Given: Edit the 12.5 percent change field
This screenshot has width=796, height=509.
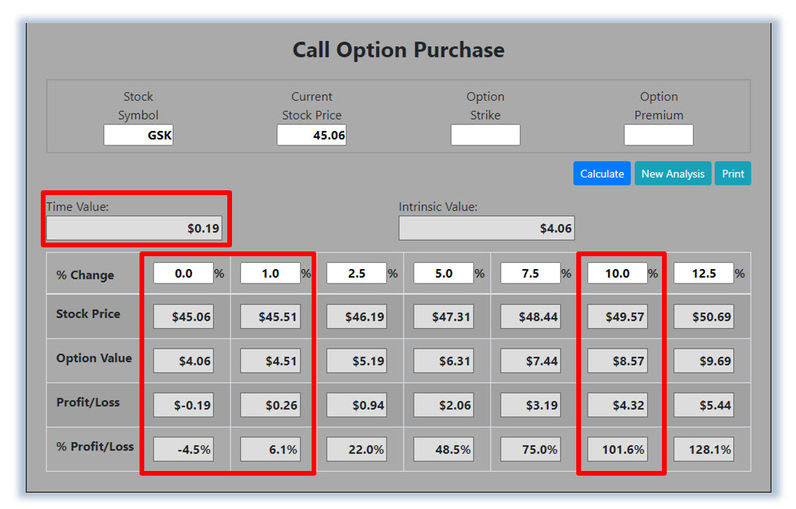Looking at the screenshot, I should pos(704,274).
